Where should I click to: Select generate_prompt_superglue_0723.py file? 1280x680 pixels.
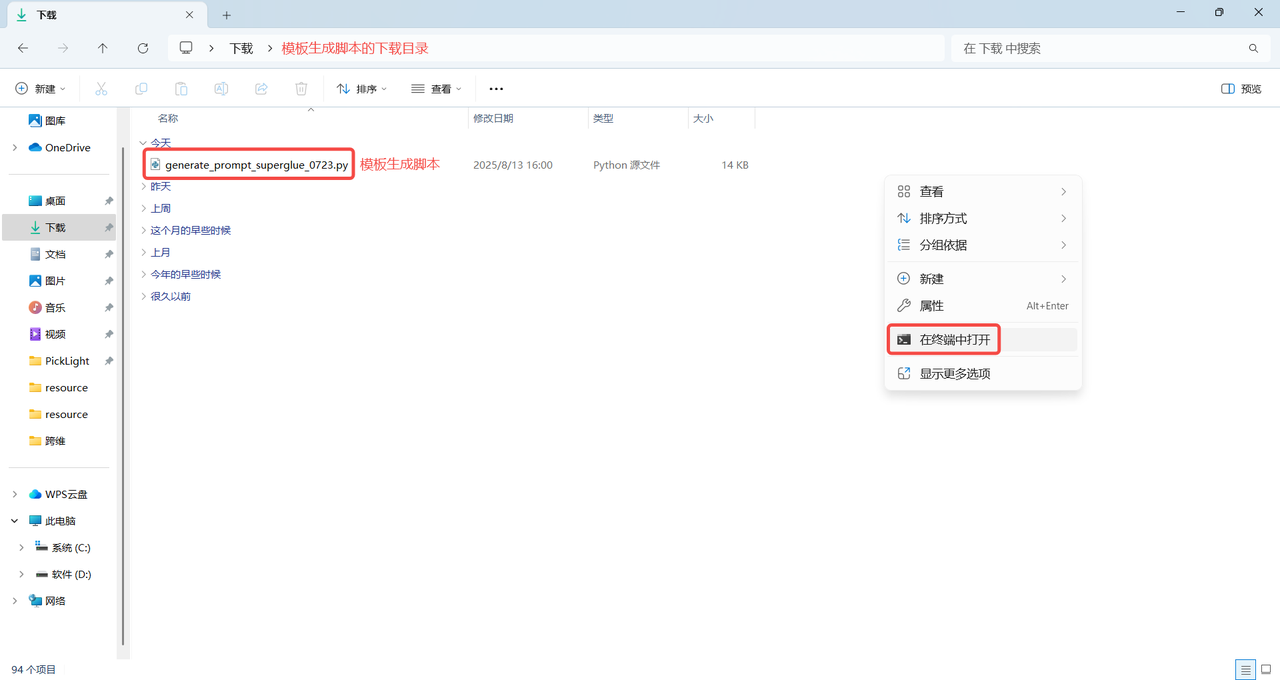(256, 165)
